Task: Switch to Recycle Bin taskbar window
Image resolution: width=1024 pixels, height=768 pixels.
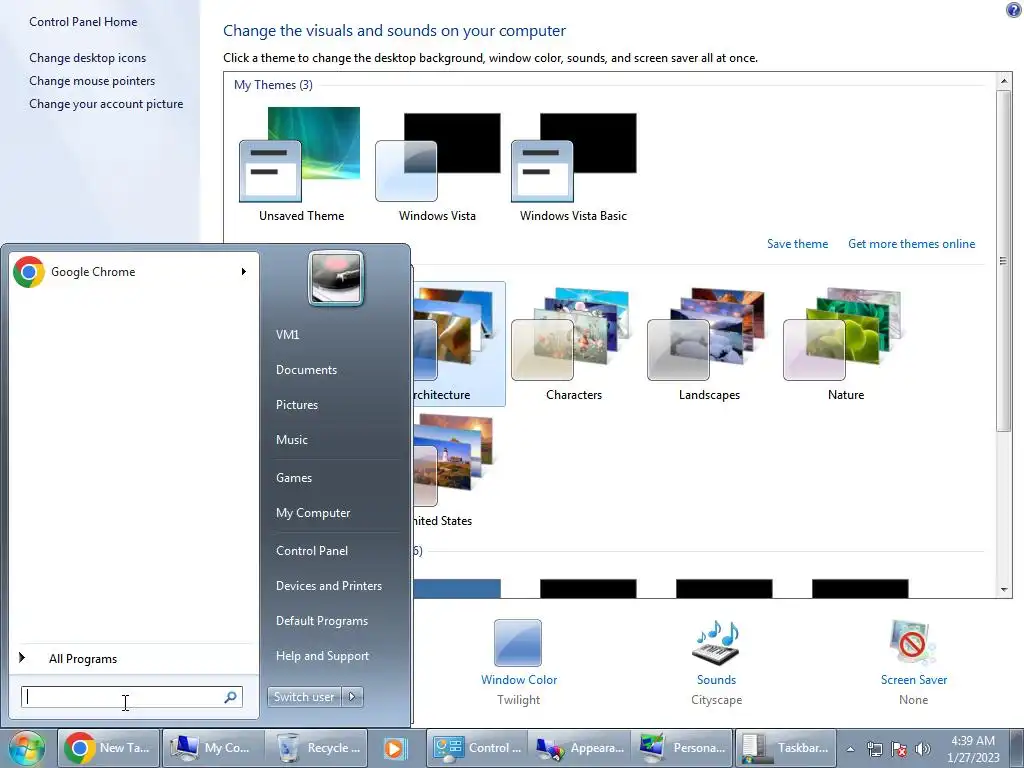Action: [317, 748]
